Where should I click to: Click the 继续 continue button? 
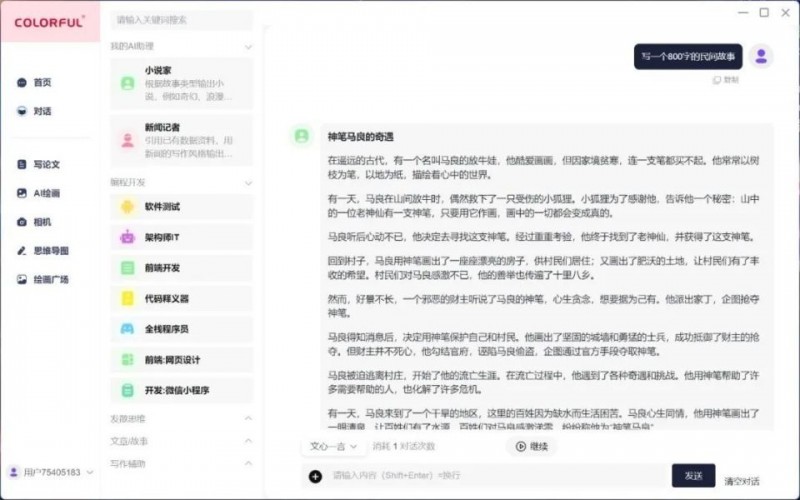point(532,446)
